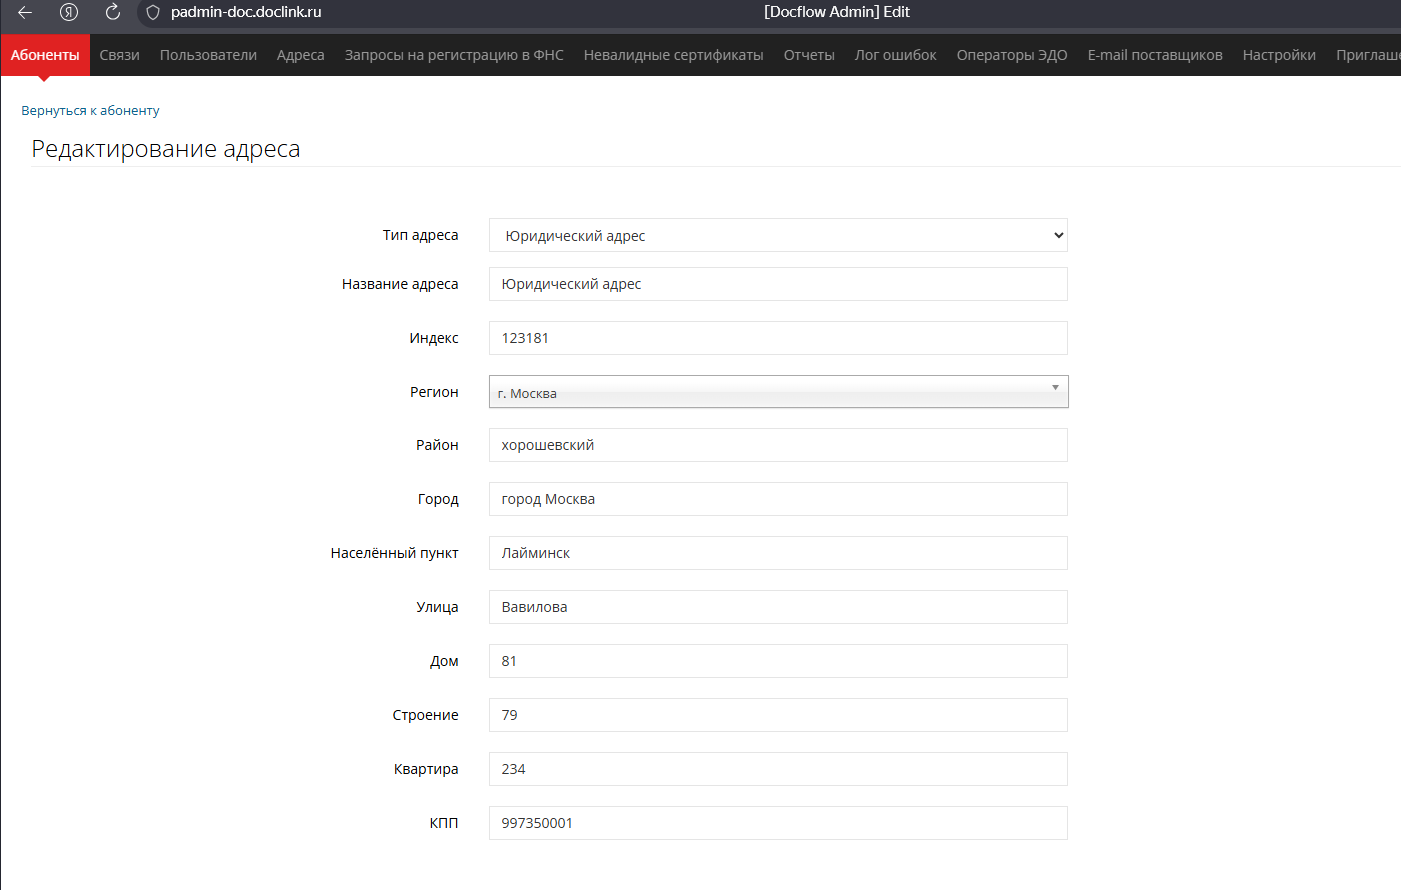Open the Пользователи section
The width and height of the screenshot is (1401, 890).
208,55
